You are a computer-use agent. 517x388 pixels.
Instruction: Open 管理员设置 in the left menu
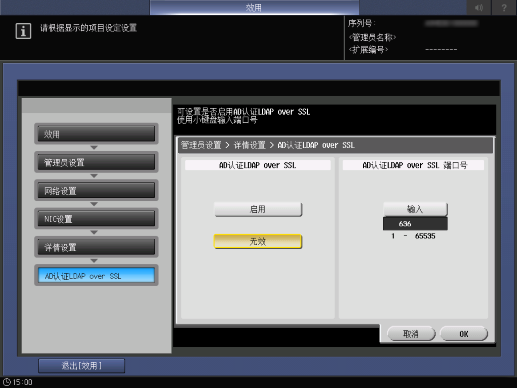point(96,162)
